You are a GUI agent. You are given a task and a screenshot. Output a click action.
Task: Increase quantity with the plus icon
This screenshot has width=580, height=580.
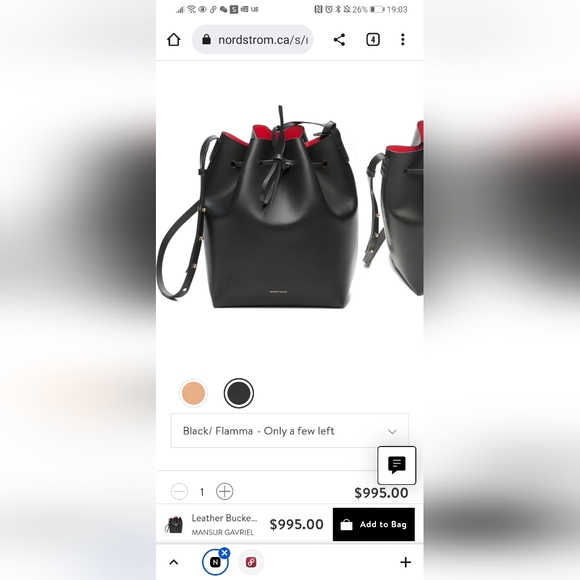click(225, 492)
